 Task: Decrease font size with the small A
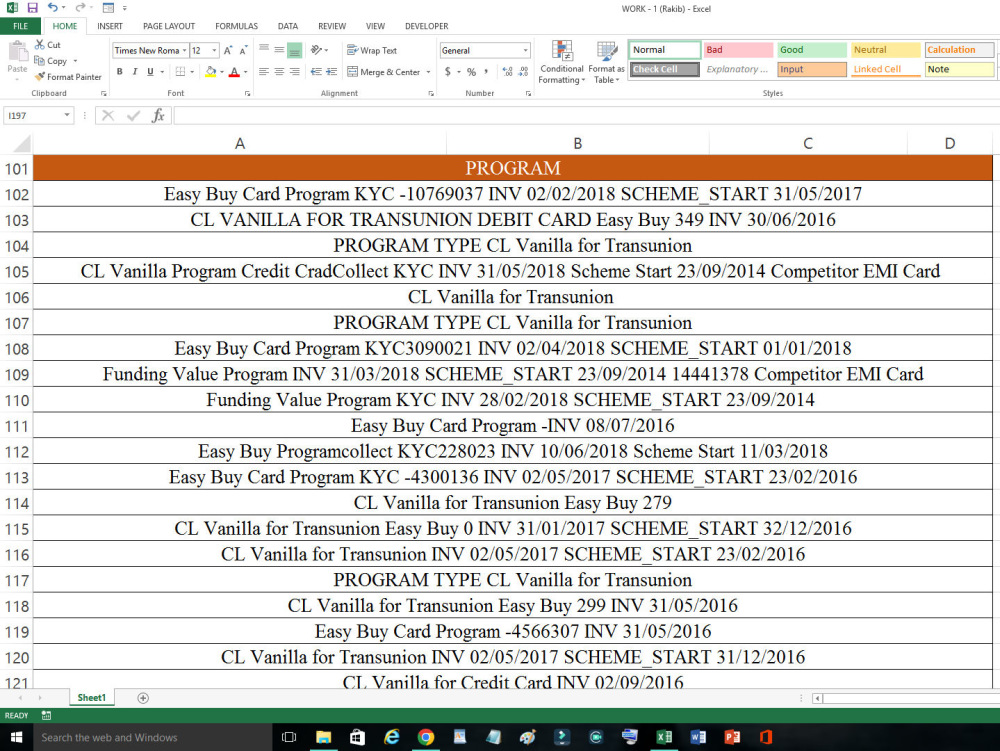coord(243,50)
